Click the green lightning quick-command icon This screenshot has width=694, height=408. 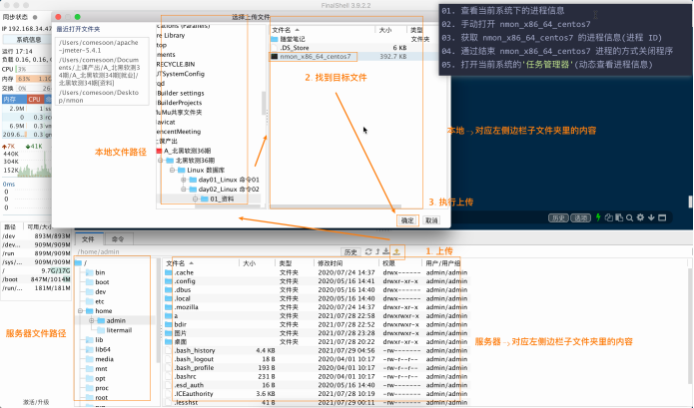(x=598, y=217)
